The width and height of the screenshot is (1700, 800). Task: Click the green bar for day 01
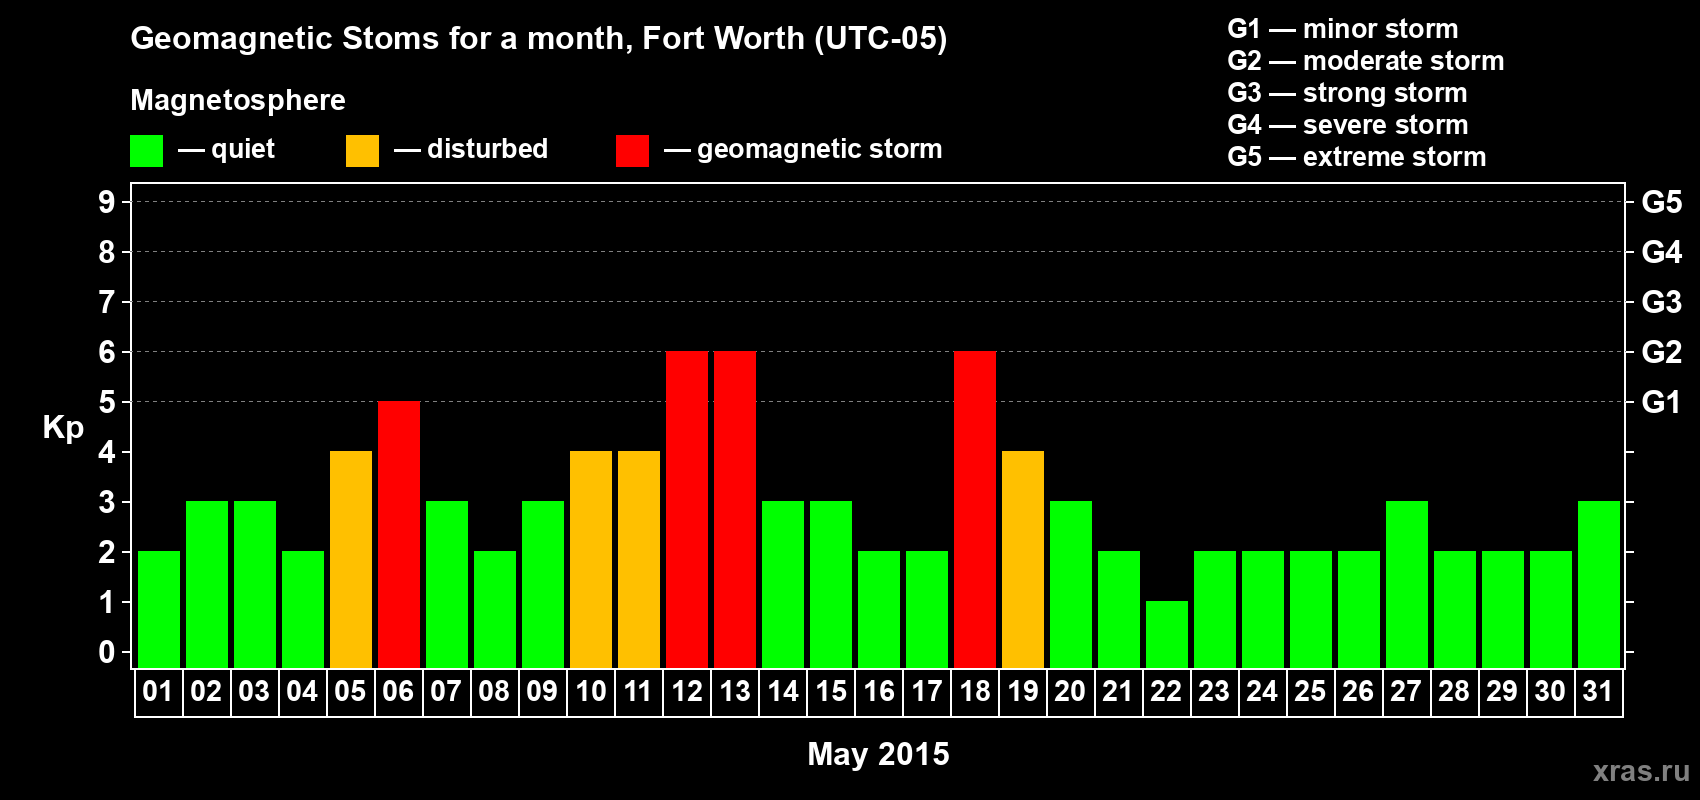(x=159, y=610)
